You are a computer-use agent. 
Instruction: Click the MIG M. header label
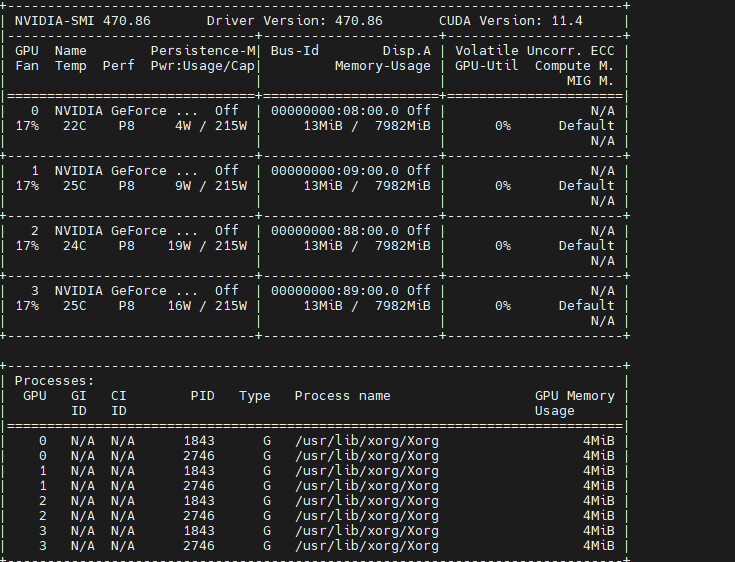click(x=590, y=81)
